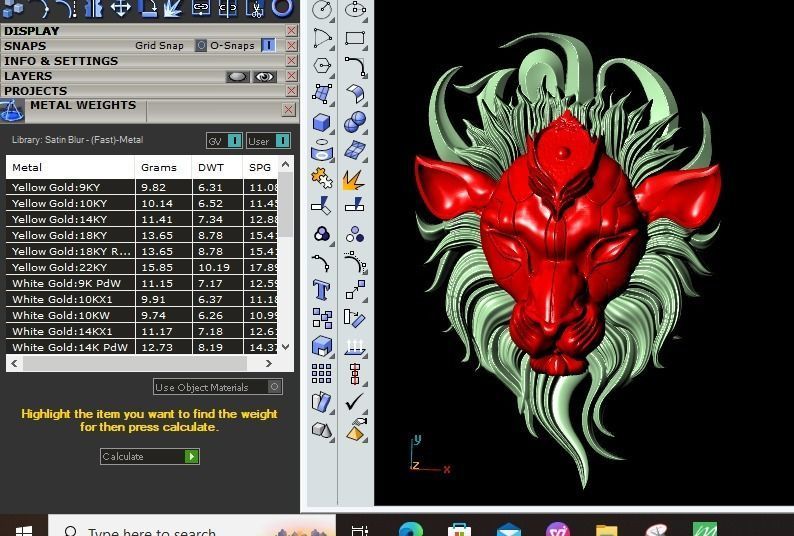Image resolution: width=794 pixels, height=536 pixels.
Task: Expand the DISPLAY panel
Action: [31, 31]
